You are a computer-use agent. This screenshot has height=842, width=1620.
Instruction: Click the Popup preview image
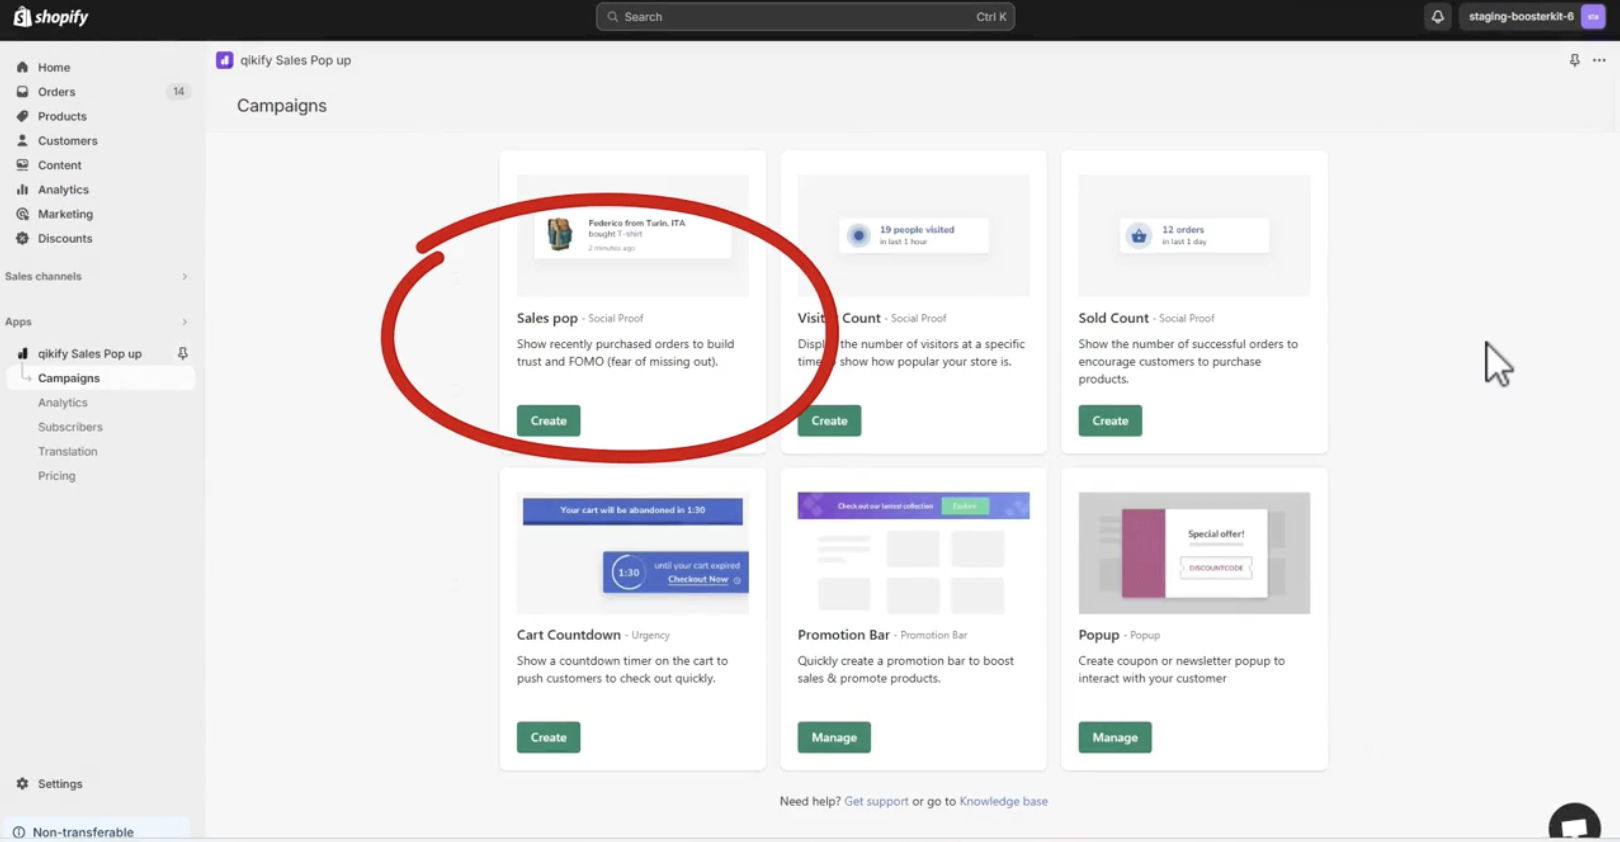[1194, 553]
